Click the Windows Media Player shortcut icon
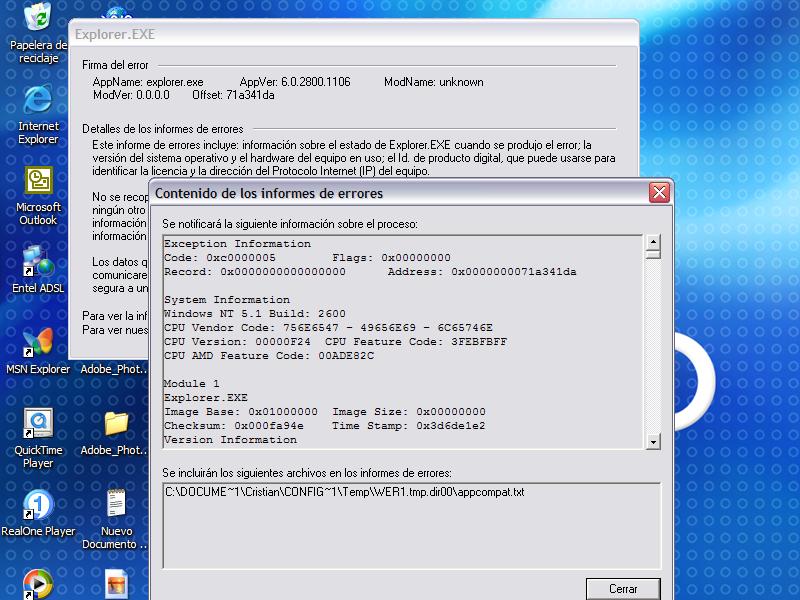Viewport: 800px width, 600px height. pos(38,583)
